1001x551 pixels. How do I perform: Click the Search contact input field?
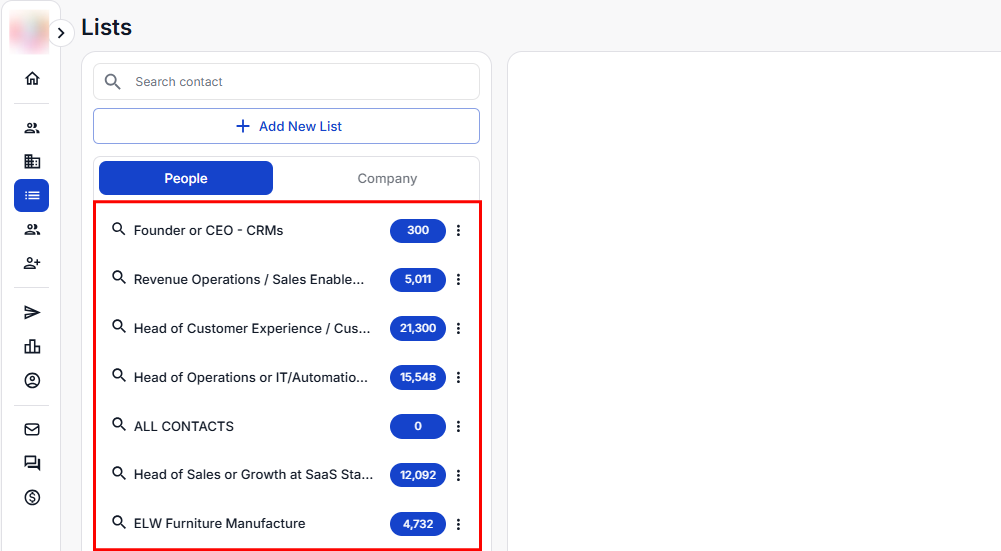point(300,82)
